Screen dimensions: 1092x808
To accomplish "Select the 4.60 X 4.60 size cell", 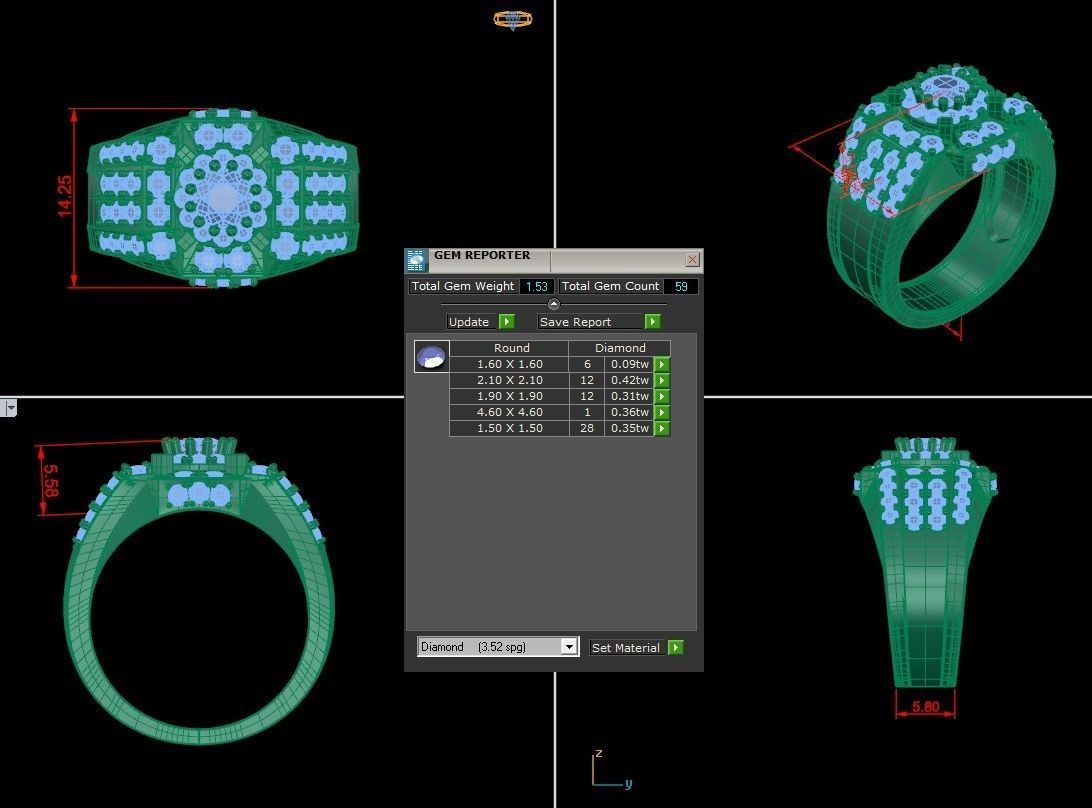I will point(510,412).
